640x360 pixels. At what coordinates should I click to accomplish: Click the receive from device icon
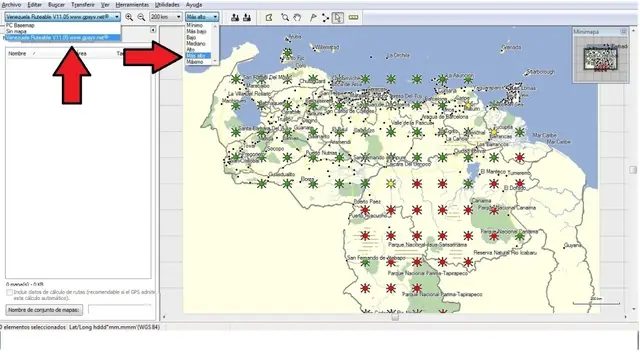(247, 17)
